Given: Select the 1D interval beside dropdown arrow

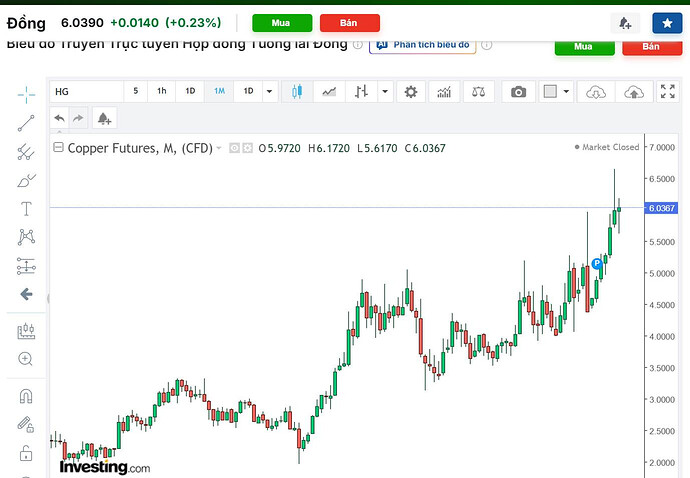Looking at the screenshot, I should coord(248,91).
